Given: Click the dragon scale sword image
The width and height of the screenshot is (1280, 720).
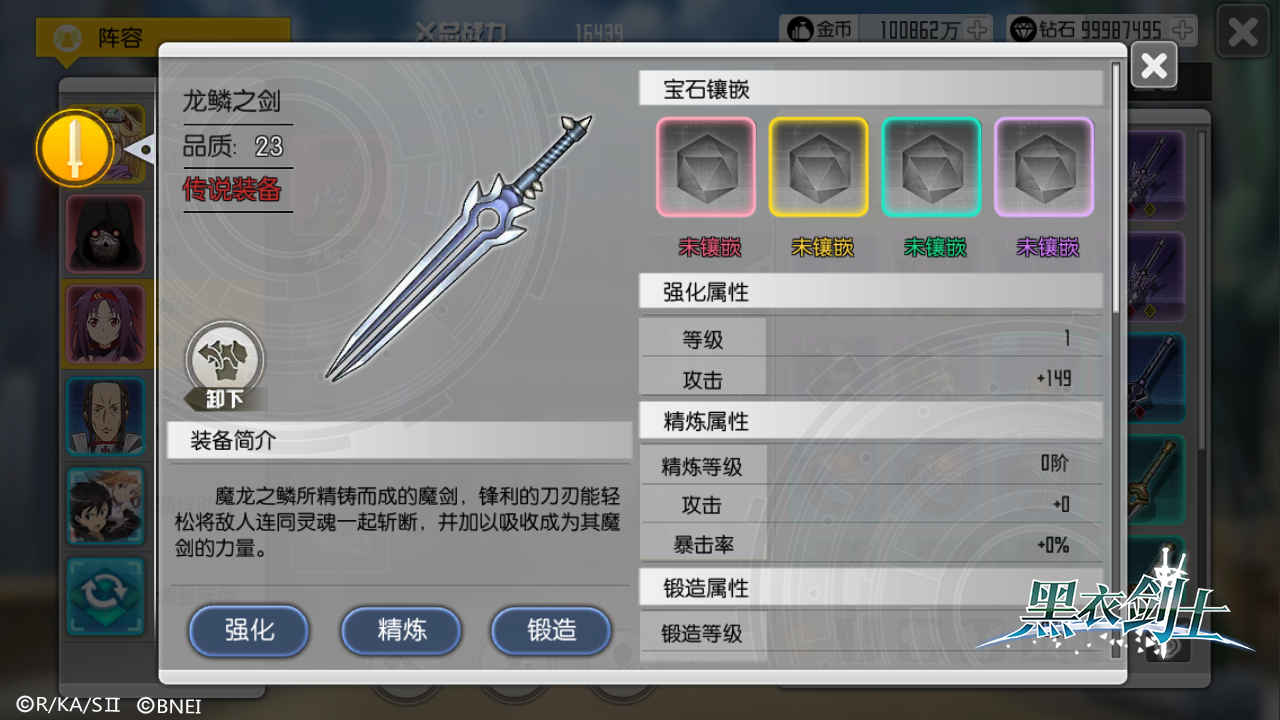Looking at the screenshot, I should coord(458,248).
